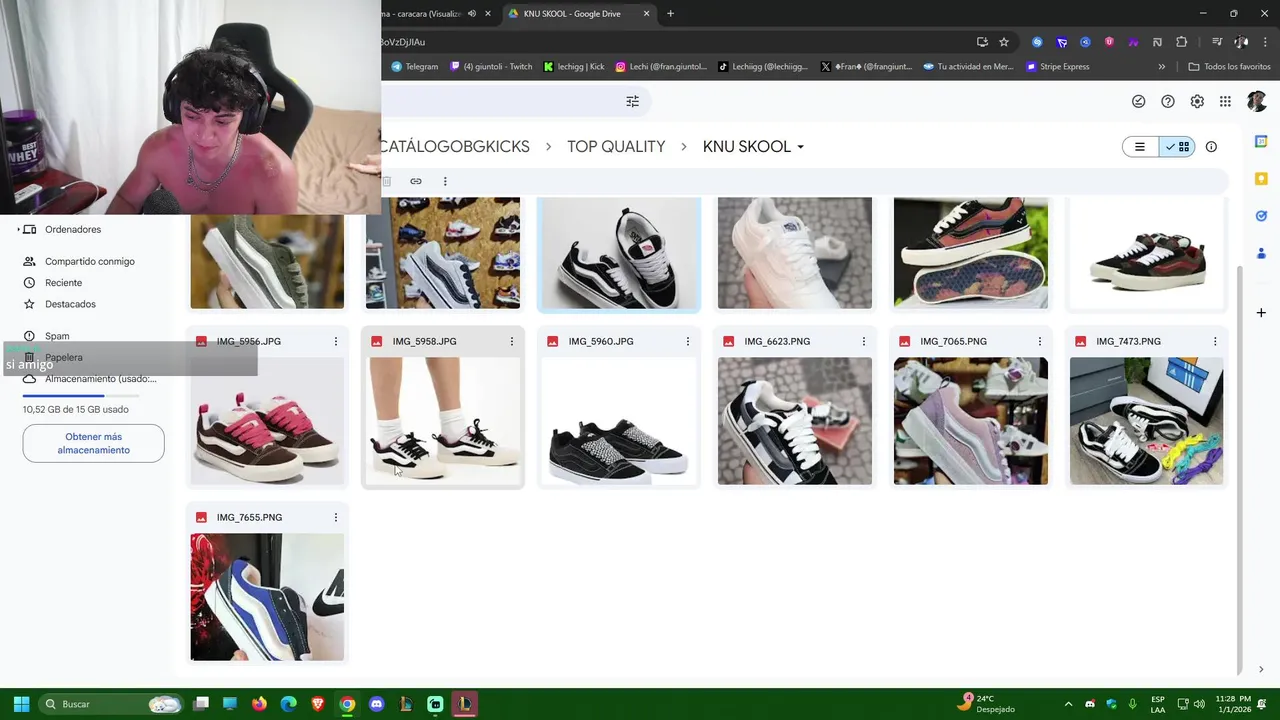Open more actions for IMG_7065.PNG
The height and width of the screenshot is (720, 1280).
click(1040, 341)
